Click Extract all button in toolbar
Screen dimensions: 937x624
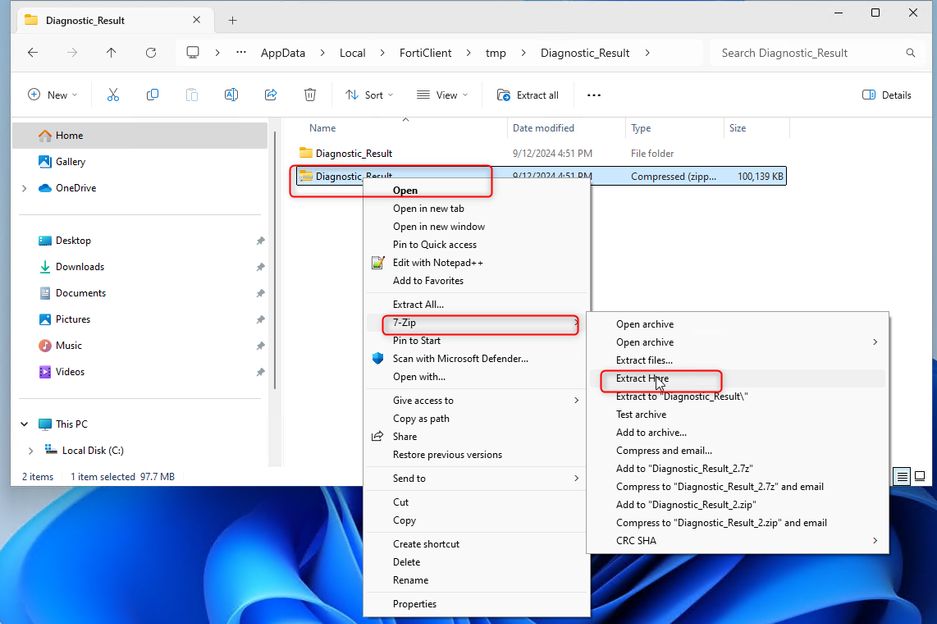[x=528, y=95]
